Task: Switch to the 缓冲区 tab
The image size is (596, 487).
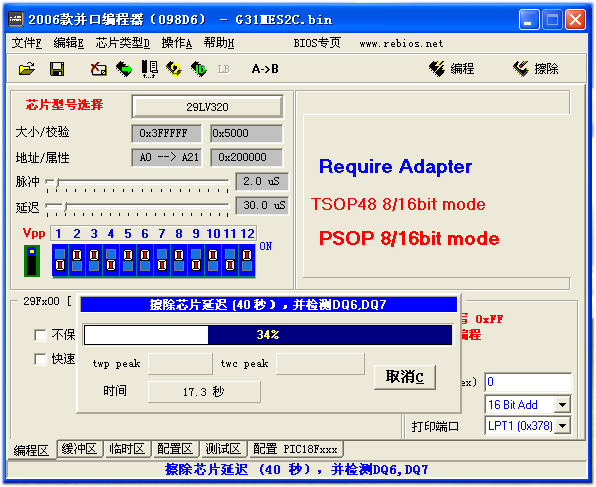Action: [x=79, y=449]
